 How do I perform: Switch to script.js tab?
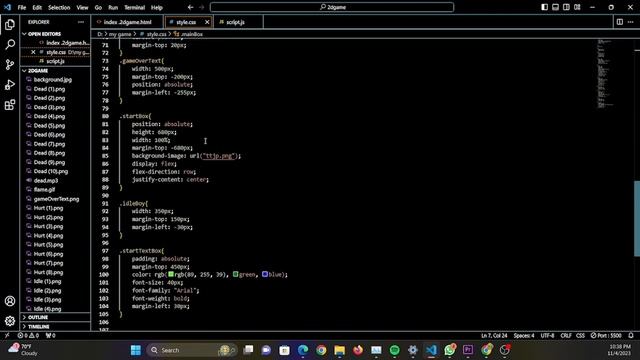click(x=236, y=22)
